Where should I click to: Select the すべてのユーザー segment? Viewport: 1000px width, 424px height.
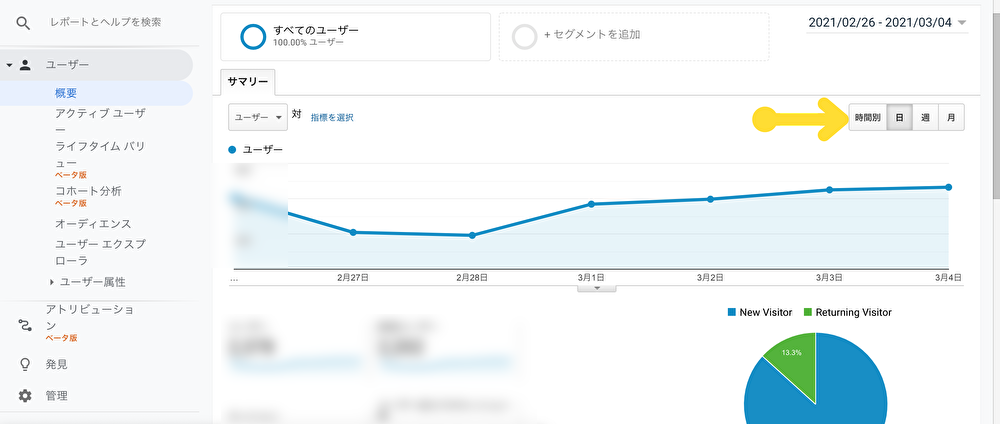355,37
